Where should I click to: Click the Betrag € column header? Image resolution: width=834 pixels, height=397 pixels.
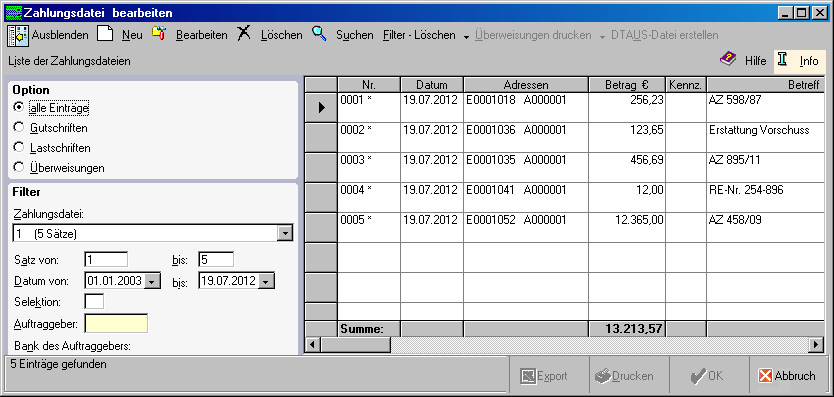627,85
